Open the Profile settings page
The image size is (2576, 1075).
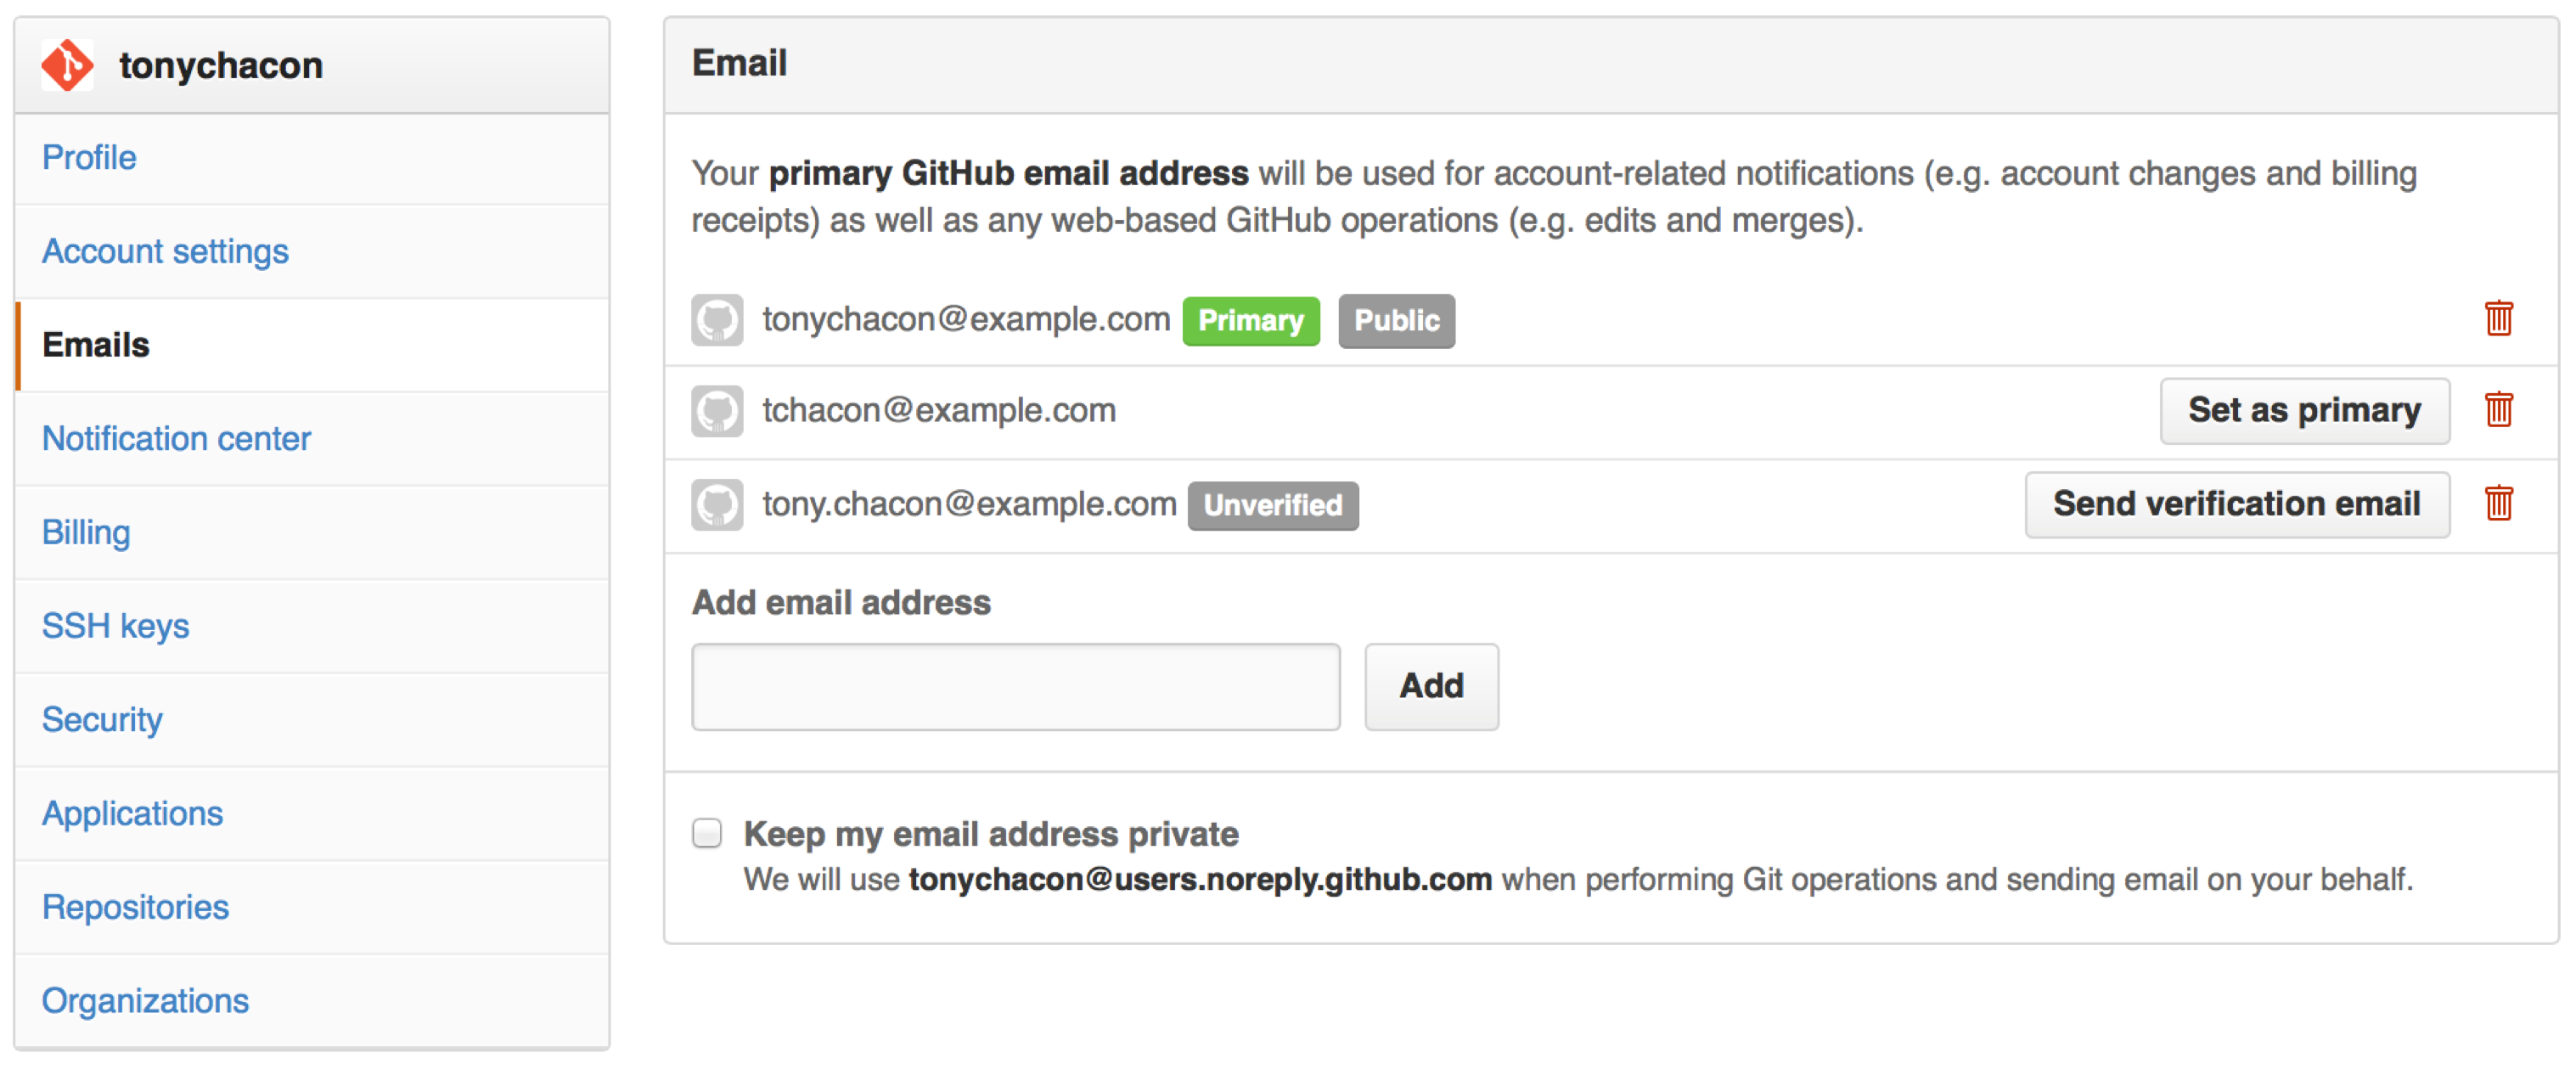(x=89, y=158)
